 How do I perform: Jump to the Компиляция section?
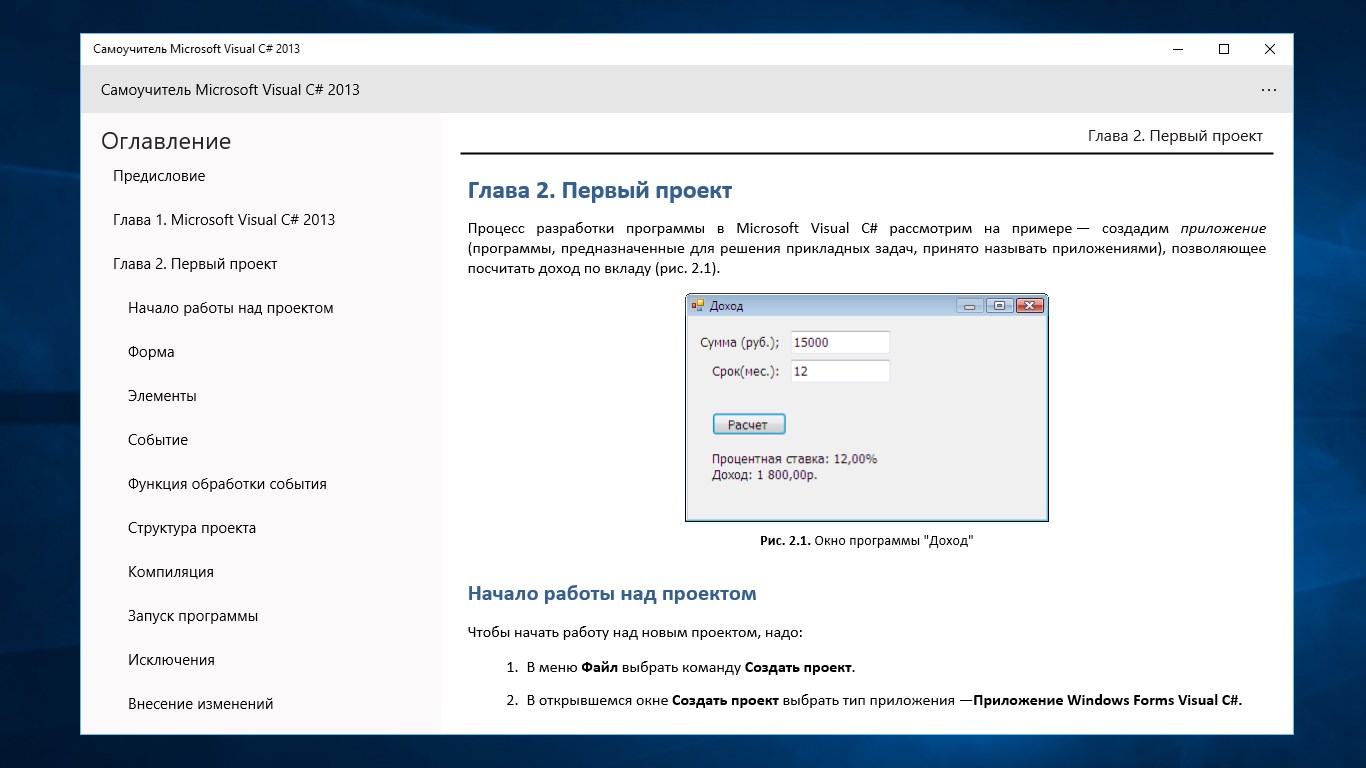point(171,572)
